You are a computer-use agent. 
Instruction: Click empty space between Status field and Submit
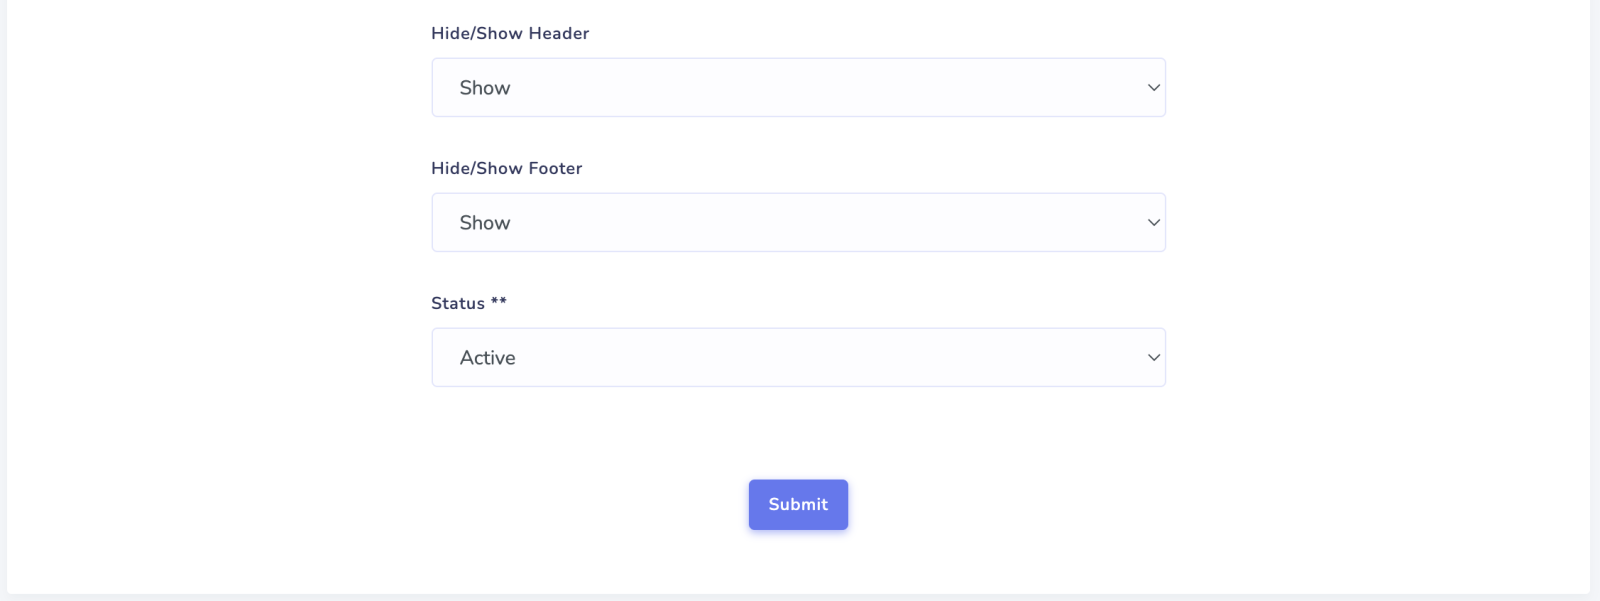point(798,432)
